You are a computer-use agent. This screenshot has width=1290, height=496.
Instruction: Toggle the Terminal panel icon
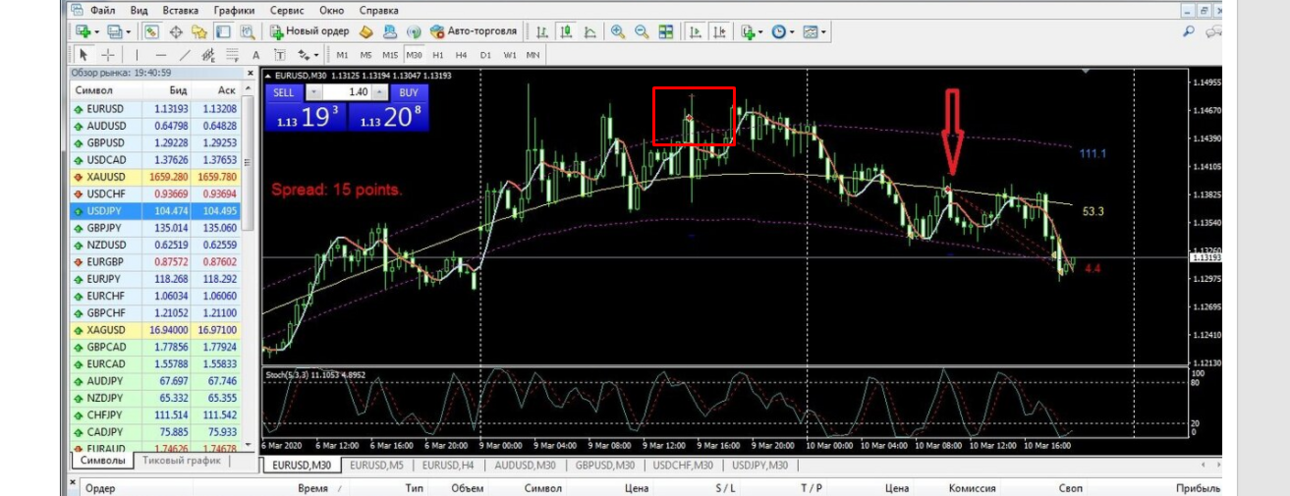click(x=223, y=32)
